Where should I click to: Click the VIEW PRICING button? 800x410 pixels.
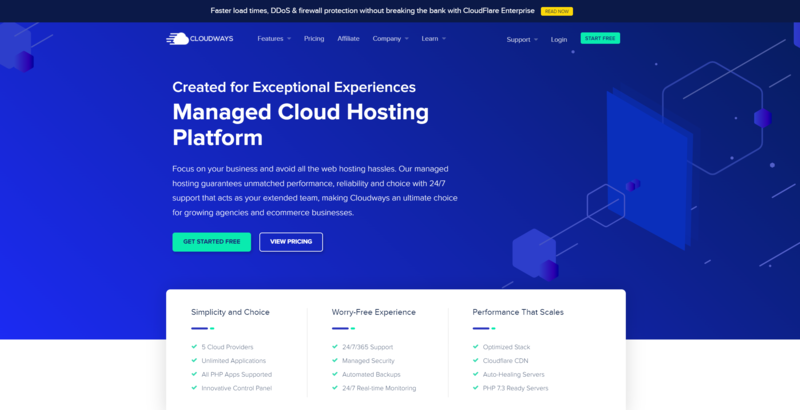tap(291, 242)
